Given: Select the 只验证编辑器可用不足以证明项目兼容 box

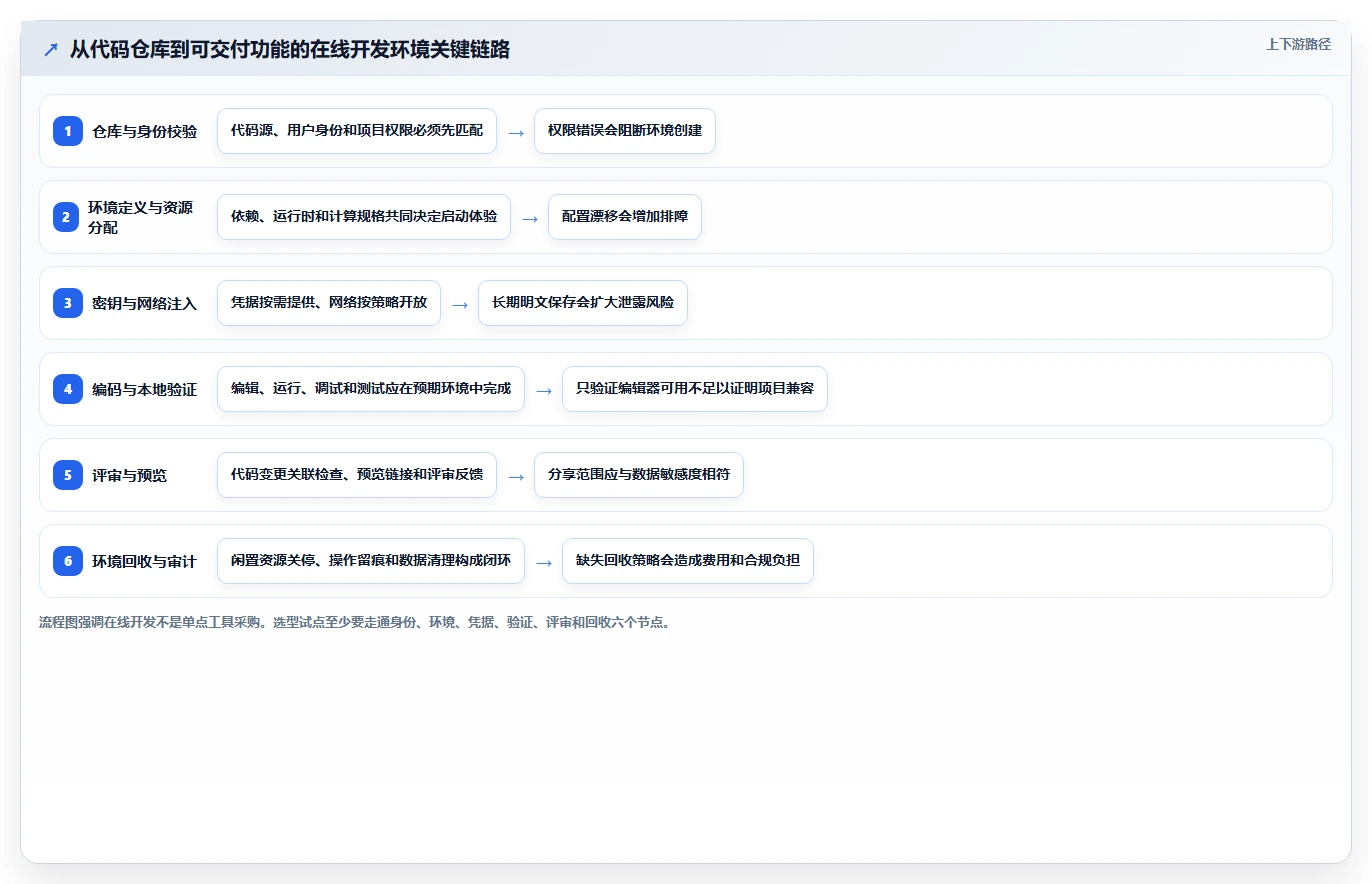Looking at the screenshot, I should pos(695,389).
